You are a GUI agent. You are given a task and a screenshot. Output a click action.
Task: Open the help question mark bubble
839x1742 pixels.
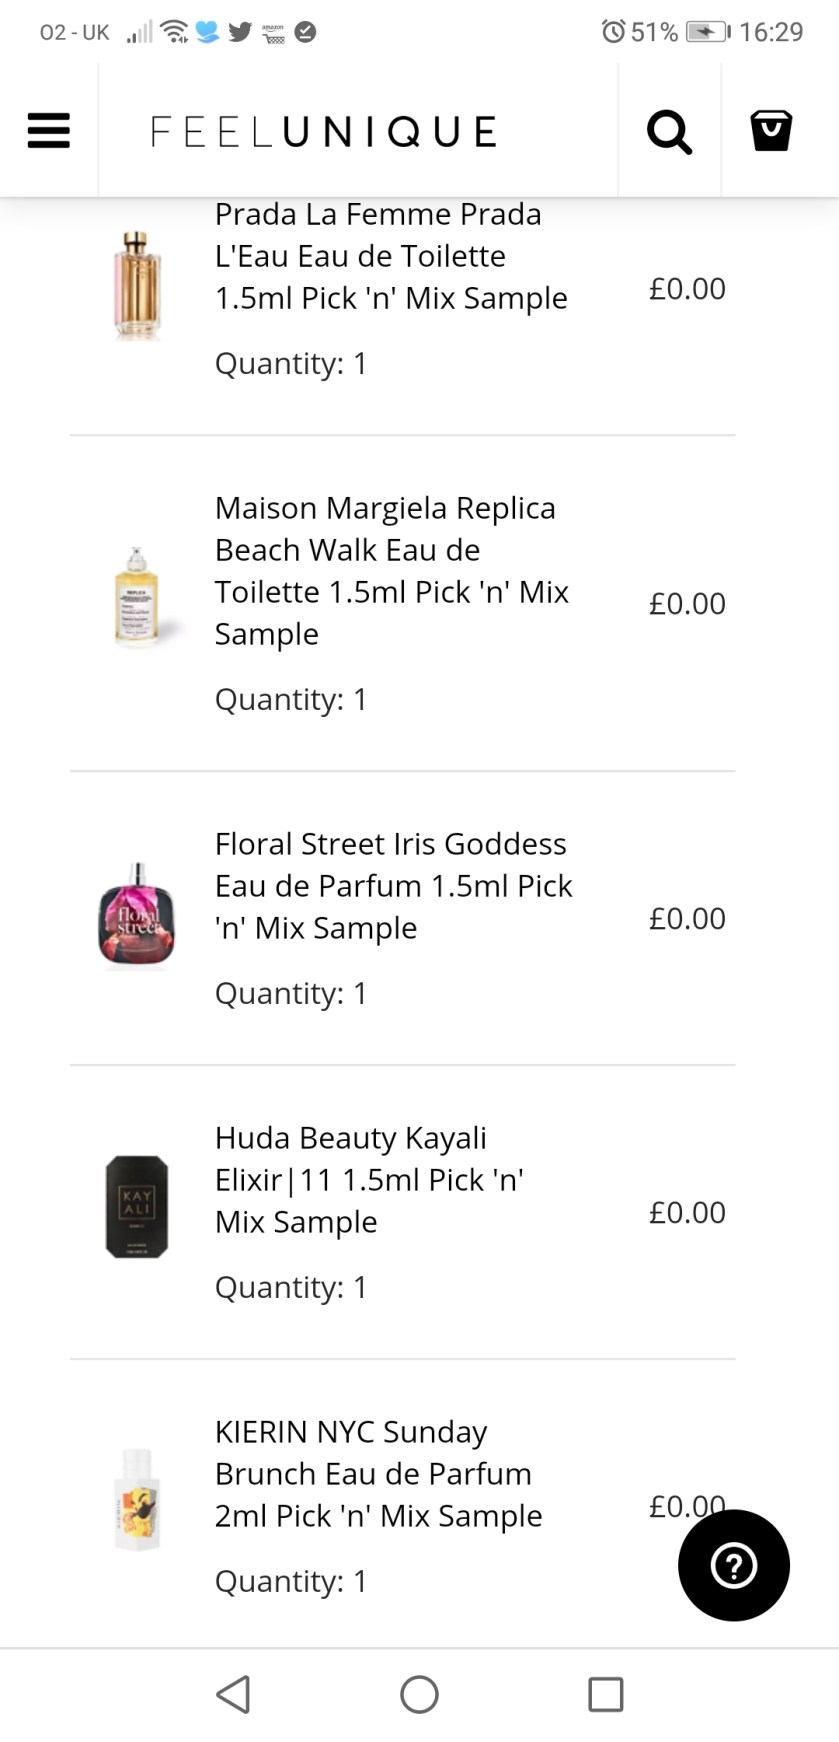click(734, 1565)
